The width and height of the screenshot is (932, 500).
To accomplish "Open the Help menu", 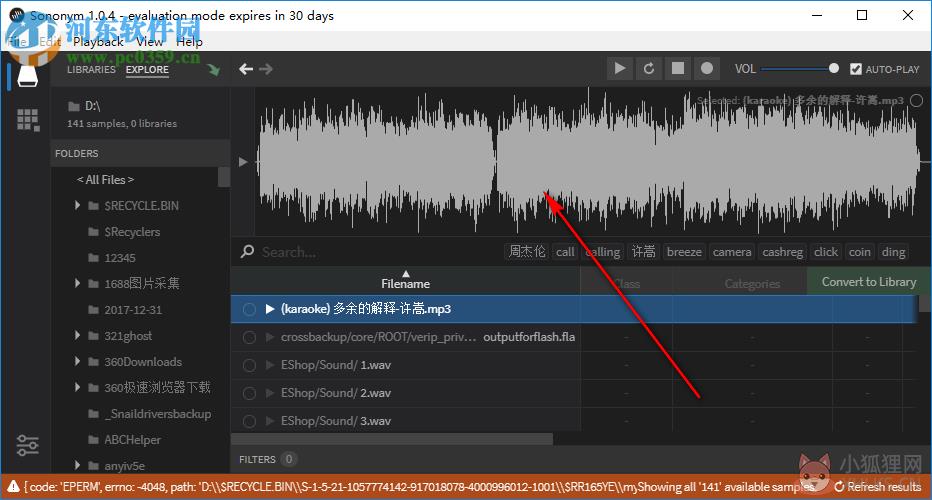I will (x=189, y=42).
